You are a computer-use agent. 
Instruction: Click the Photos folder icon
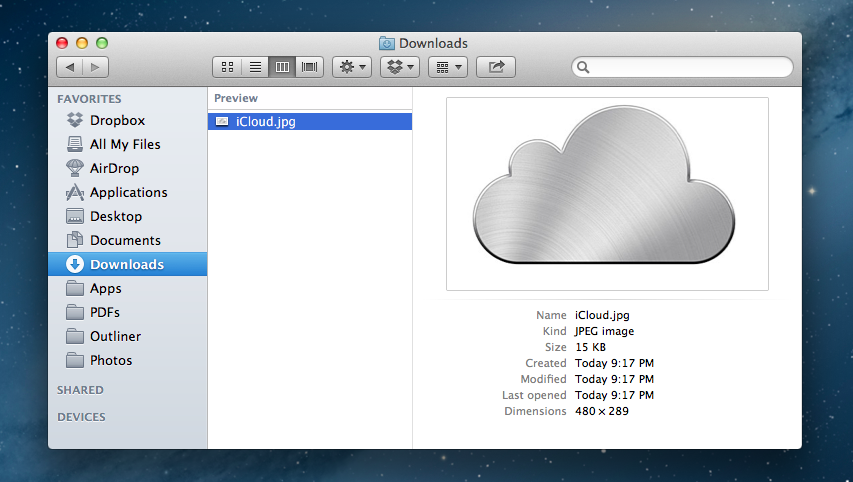(x=75, y=360)
